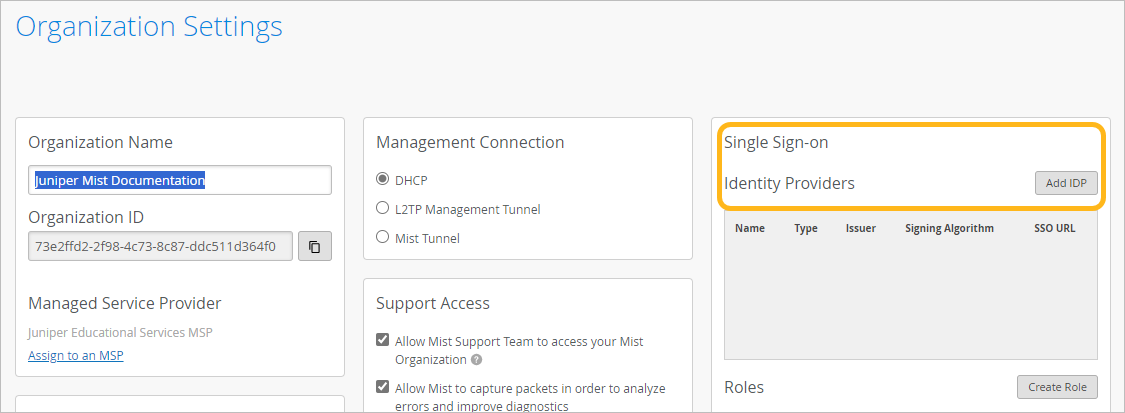The width and height of the screenshot is (1125, 413).
Task: Click the Type column header
Action: point(806,228)
